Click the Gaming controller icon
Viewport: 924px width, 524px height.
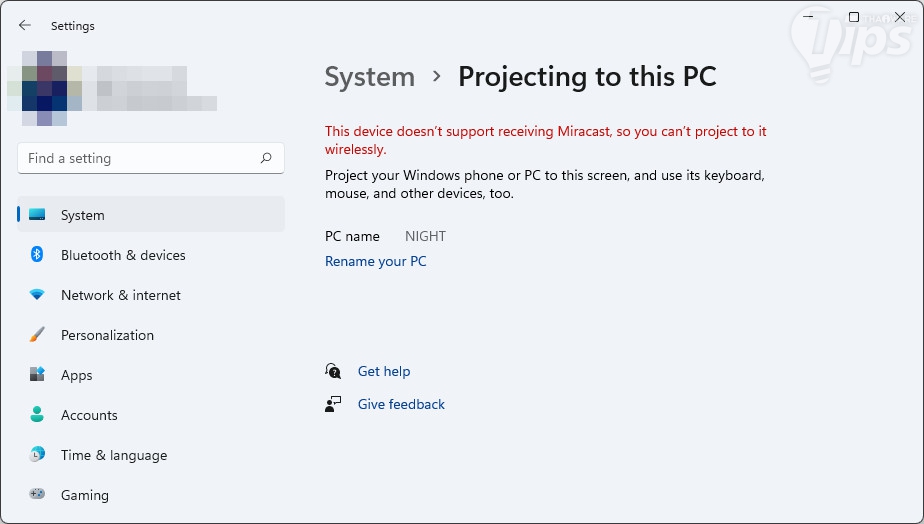[x=37, y=494]
